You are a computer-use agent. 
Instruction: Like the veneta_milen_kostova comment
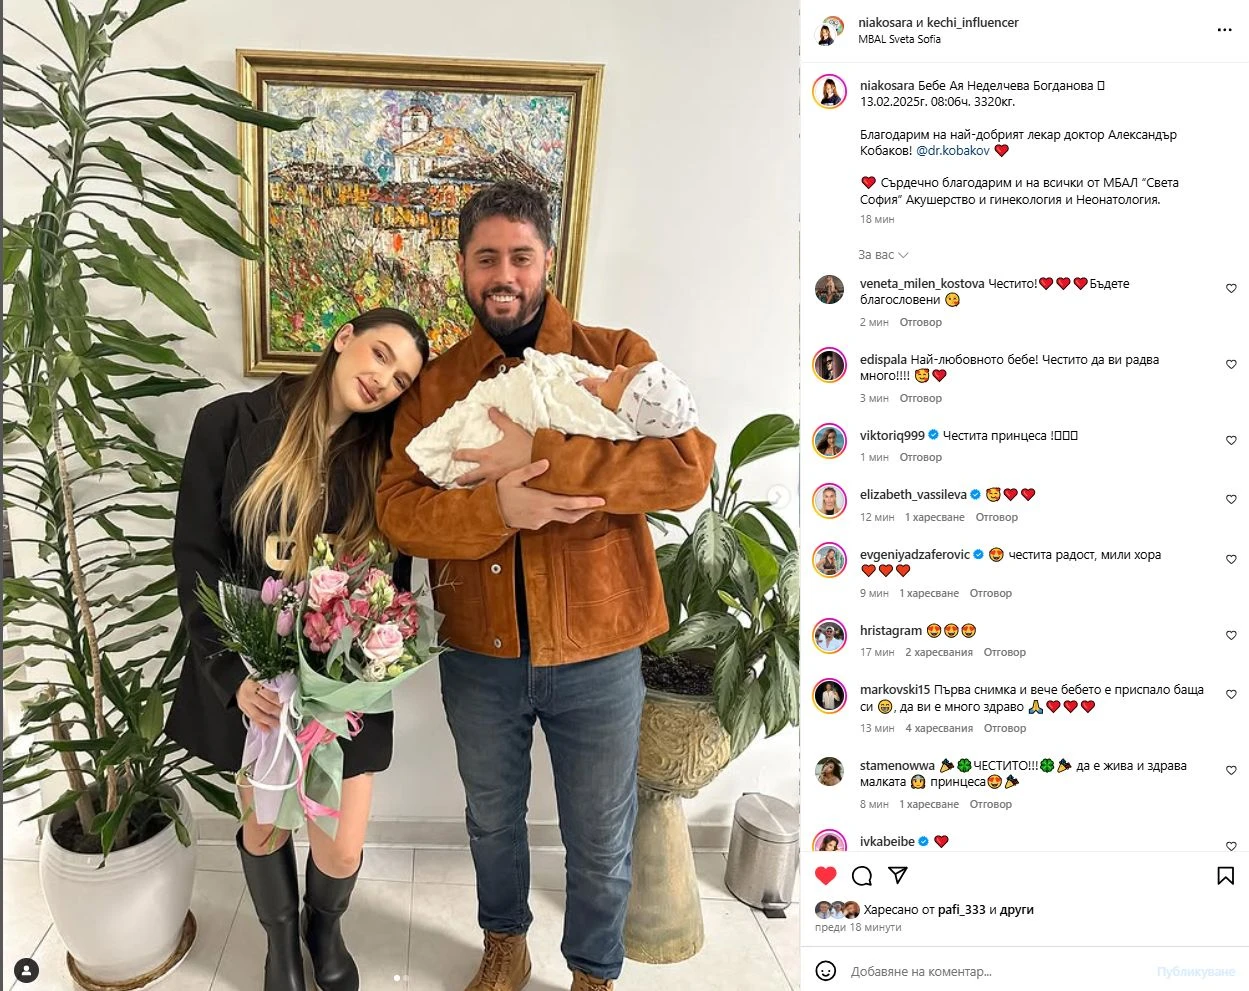(x=1231, y=288)
